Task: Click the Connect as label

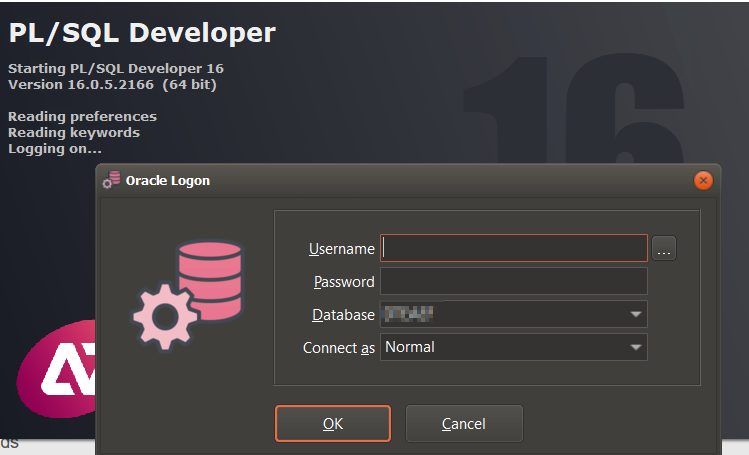Action: pos(339,348)
